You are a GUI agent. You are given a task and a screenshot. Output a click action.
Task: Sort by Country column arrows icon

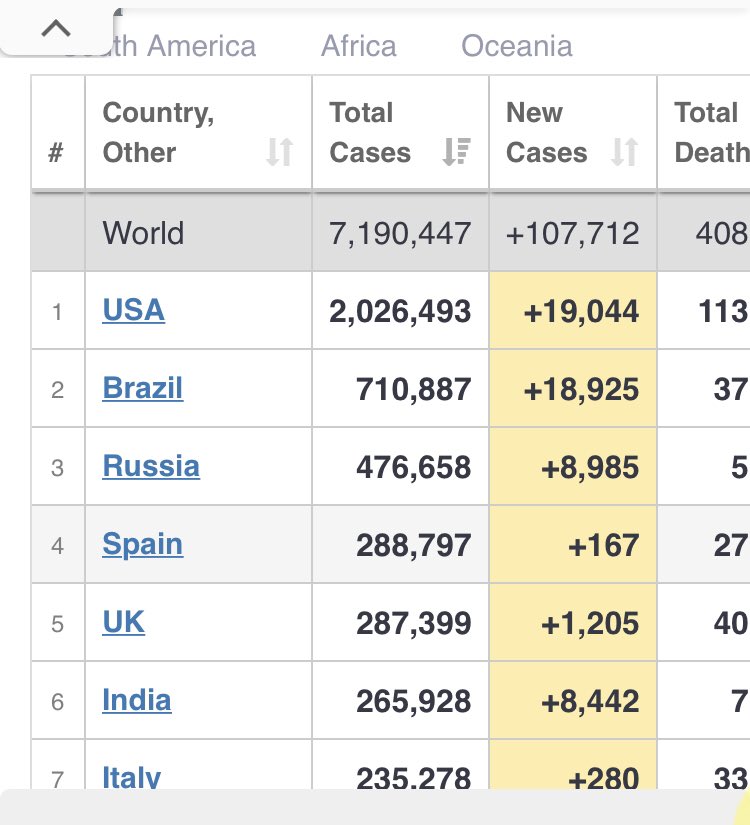point(279,152)
